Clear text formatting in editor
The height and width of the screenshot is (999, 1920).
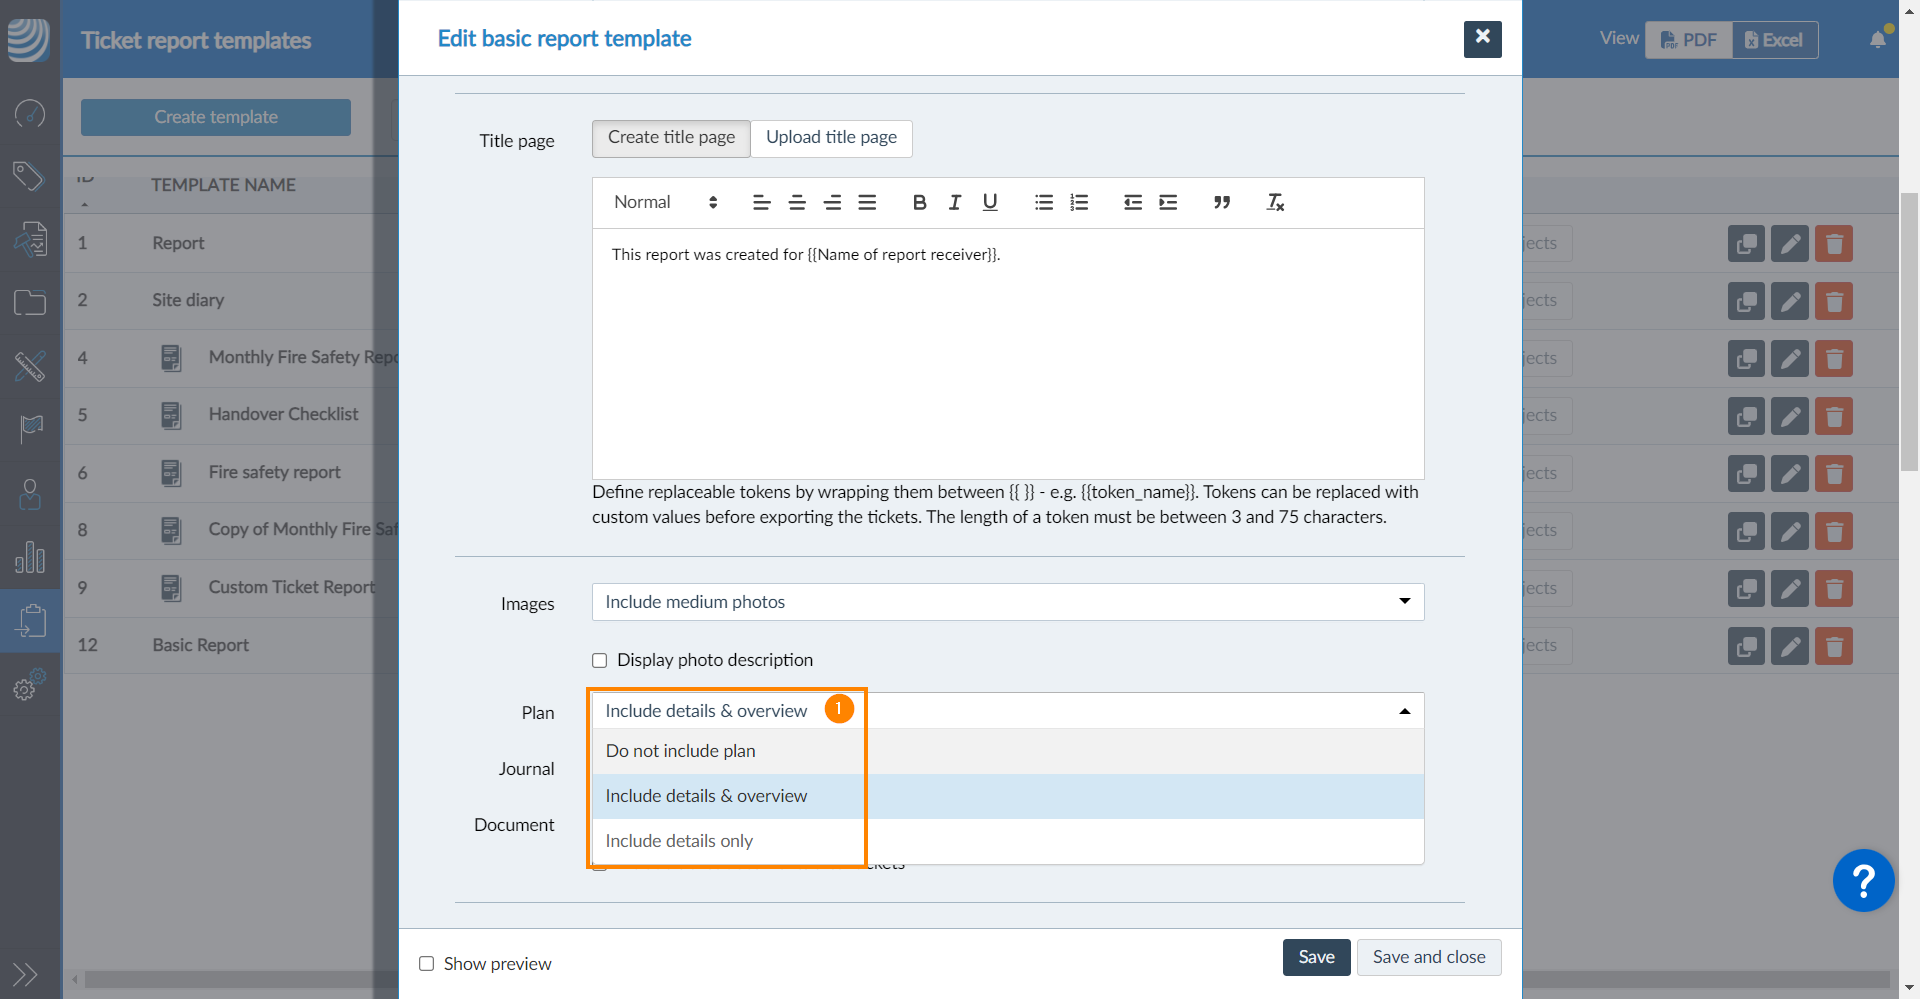(x=1275, y=203)
